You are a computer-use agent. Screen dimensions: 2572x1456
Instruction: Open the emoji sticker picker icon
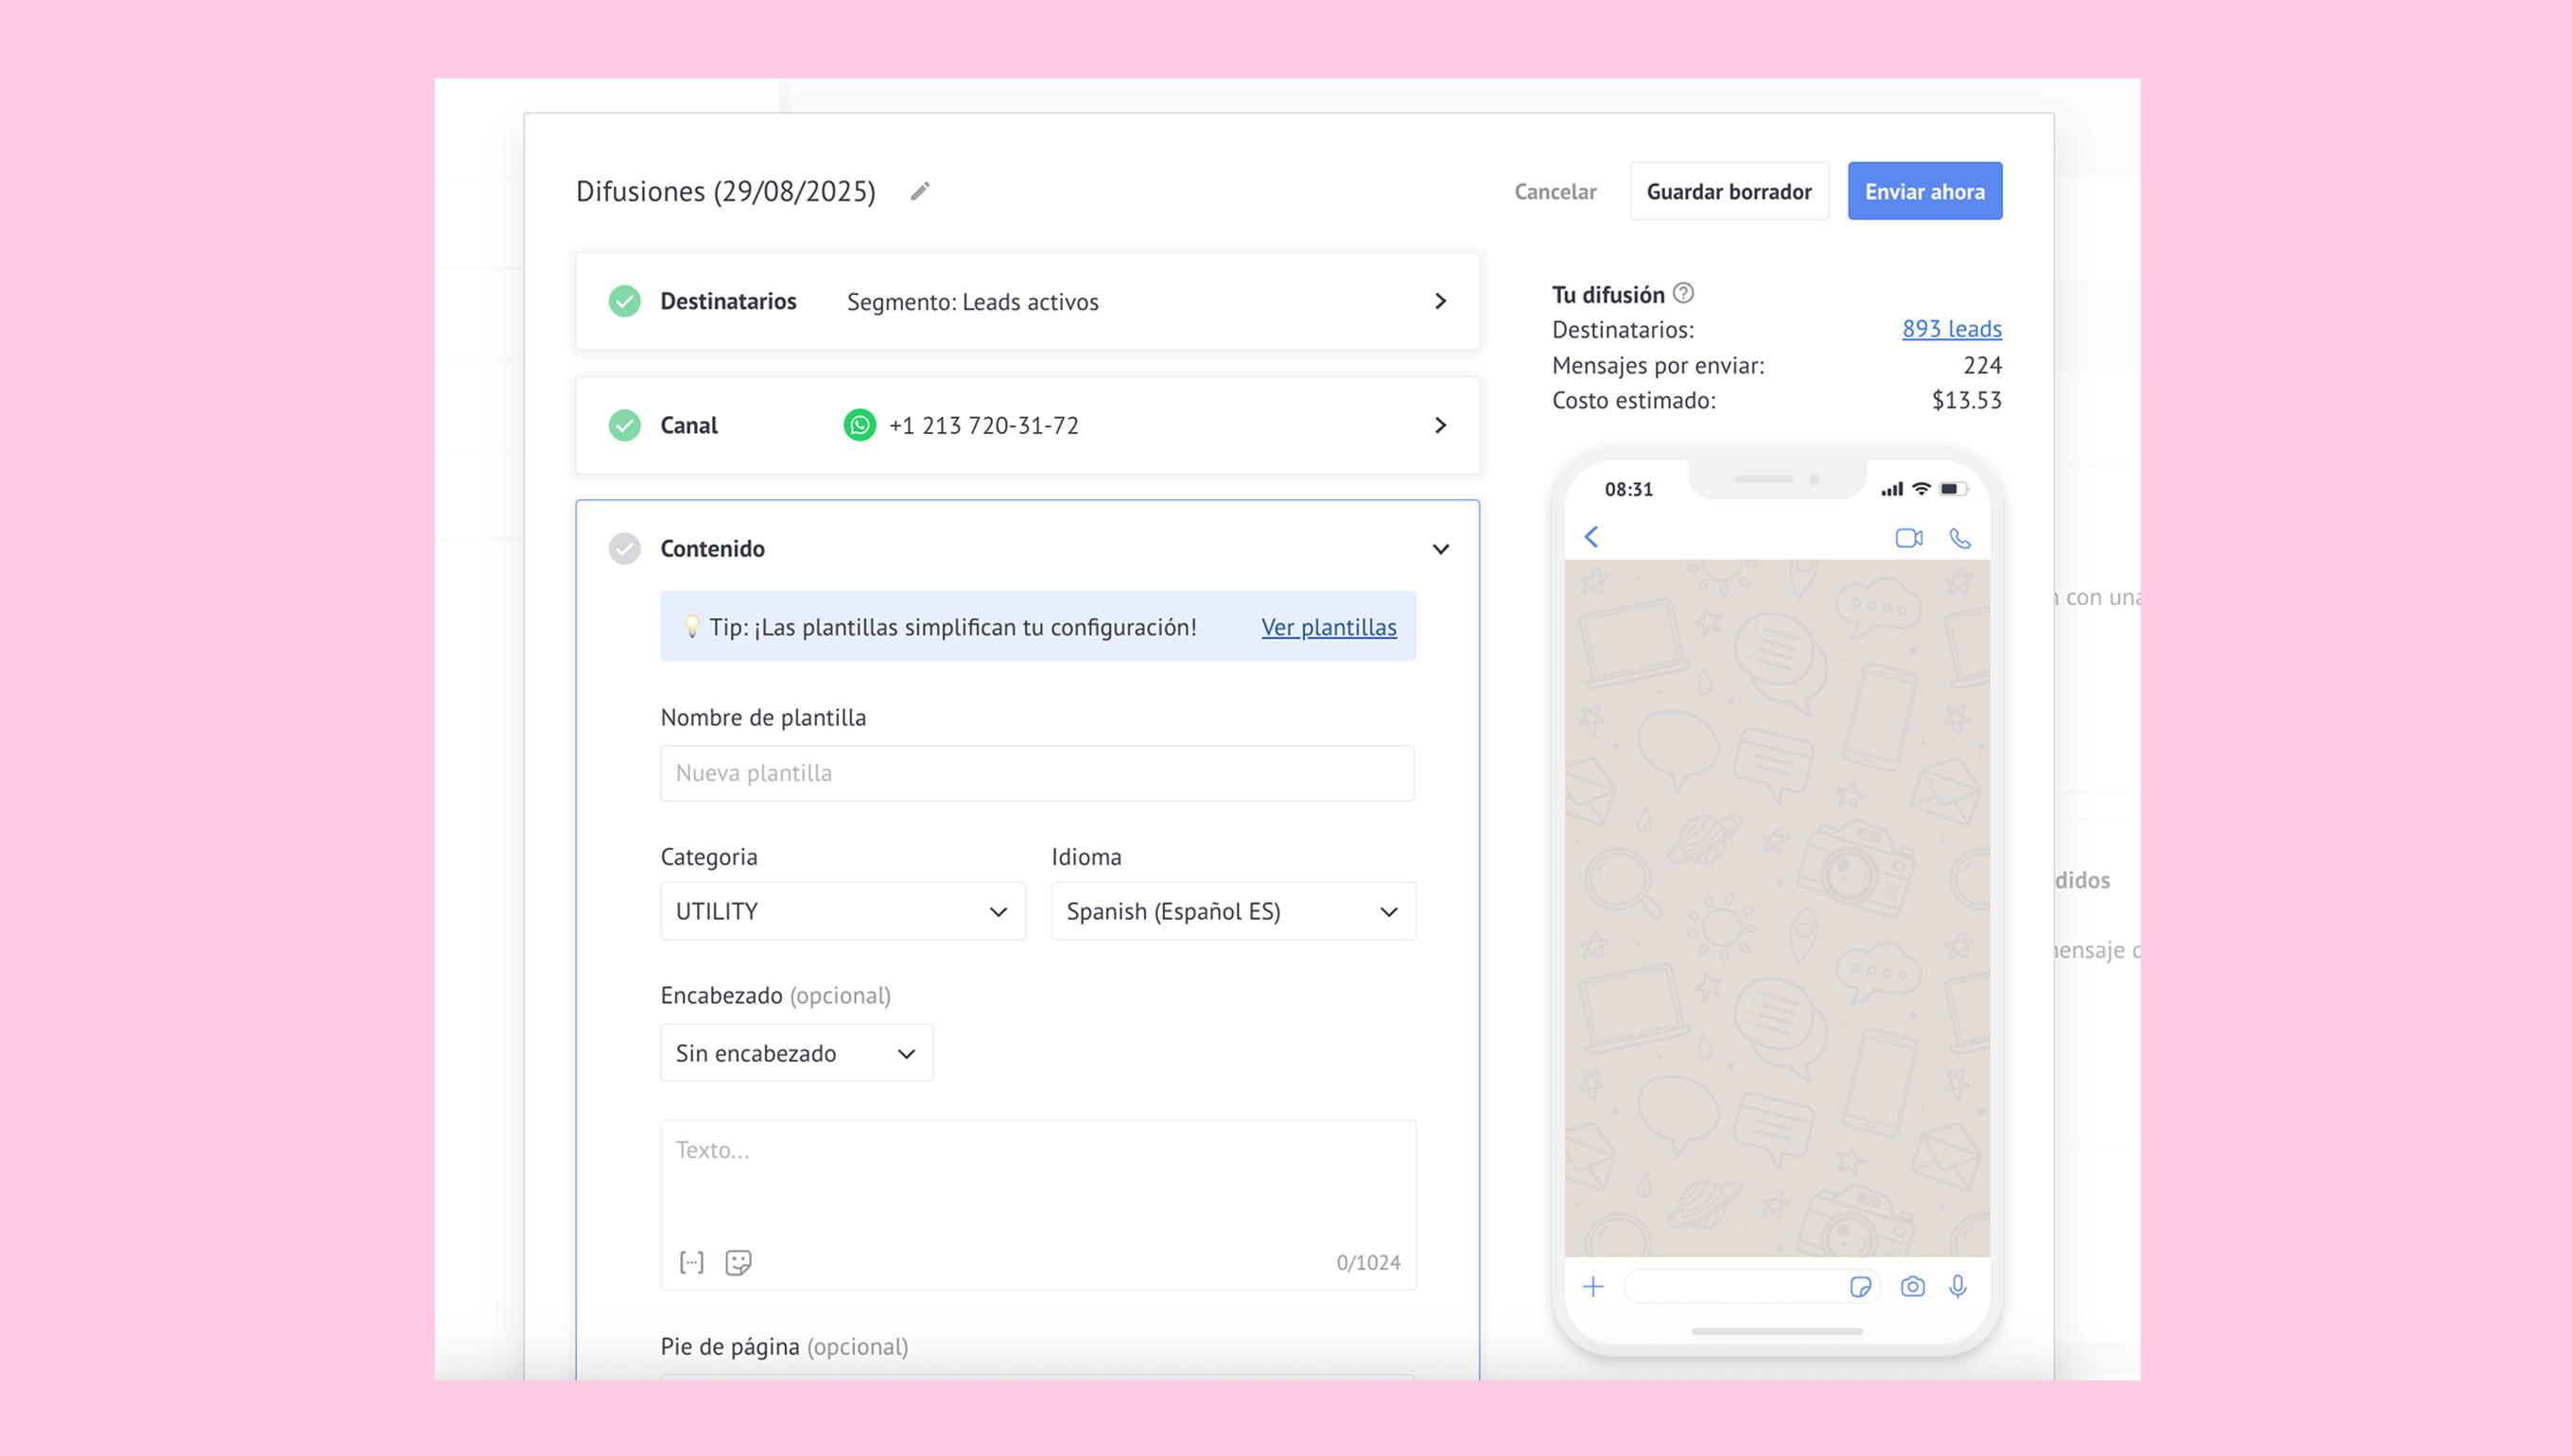[738, 1262]
